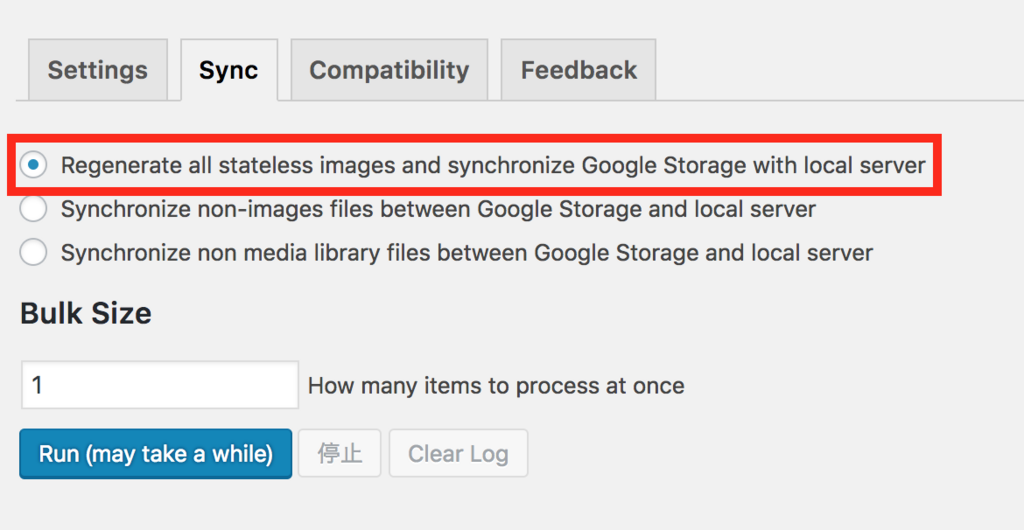Click the Bulk Size heading
Screen dimensions: 1024x530
click(x=86, y=313)
